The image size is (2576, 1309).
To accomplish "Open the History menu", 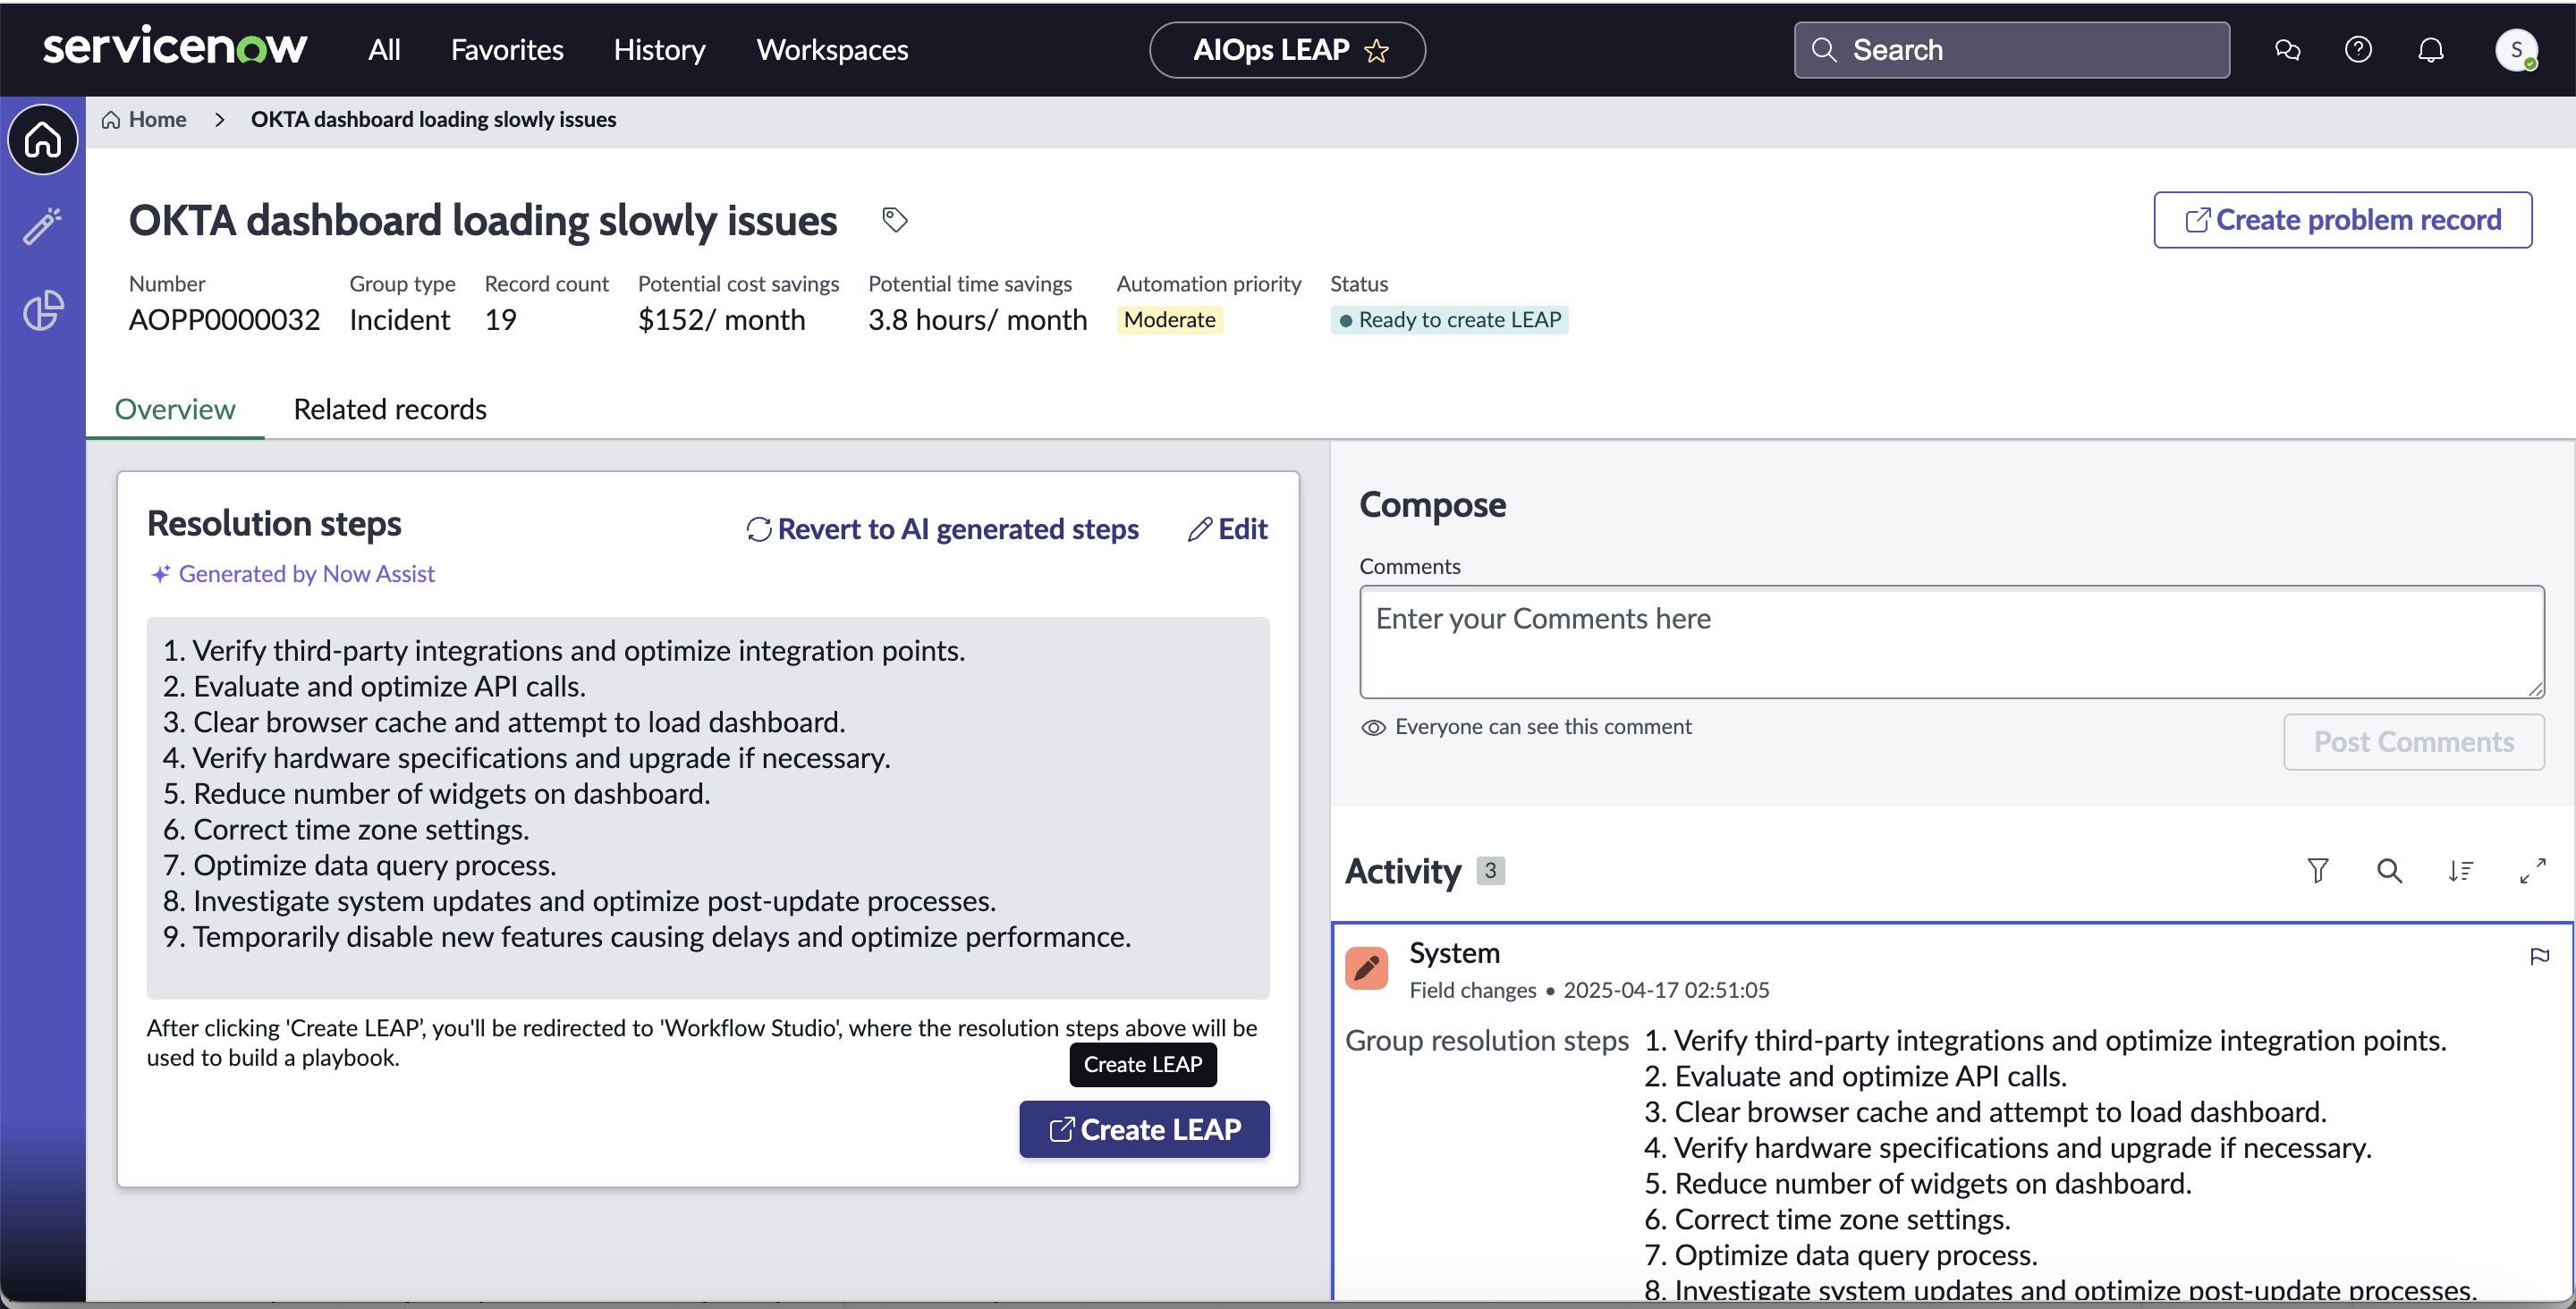I will coord(659,49).
